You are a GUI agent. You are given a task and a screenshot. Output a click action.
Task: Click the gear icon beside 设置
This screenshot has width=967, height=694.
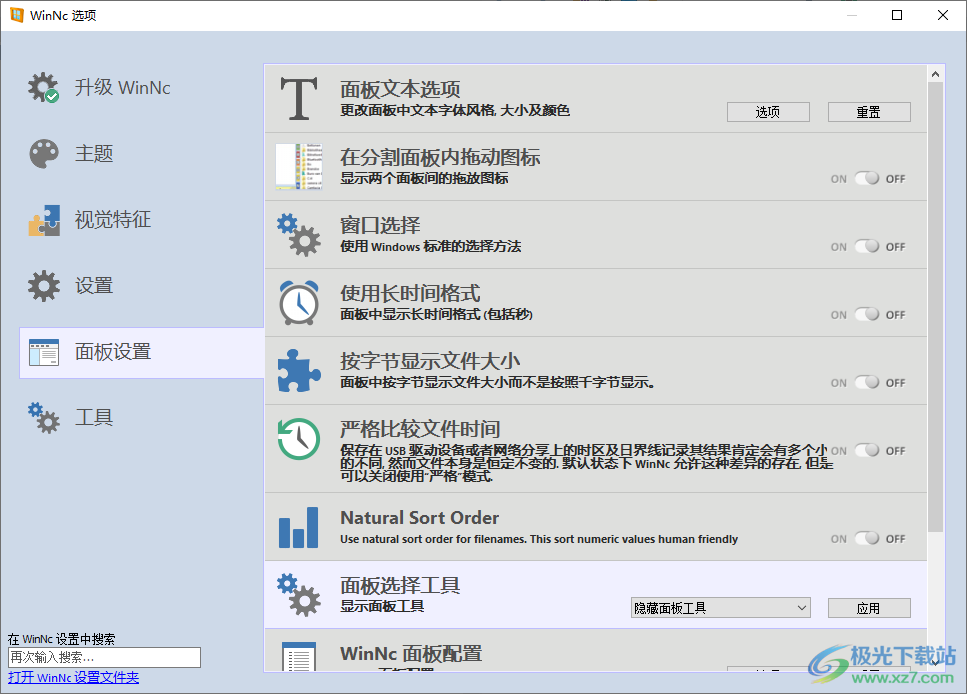point(44,286)
